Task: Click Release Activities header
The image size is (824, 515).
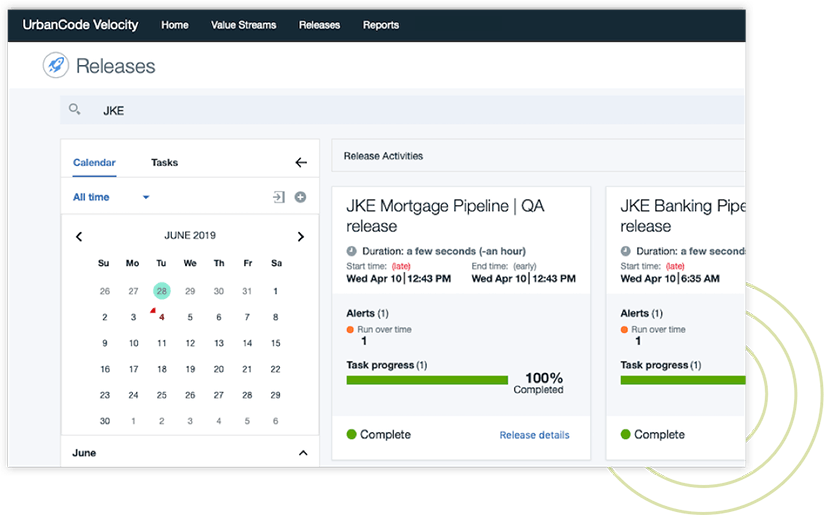Action: [x=383, y=156]
